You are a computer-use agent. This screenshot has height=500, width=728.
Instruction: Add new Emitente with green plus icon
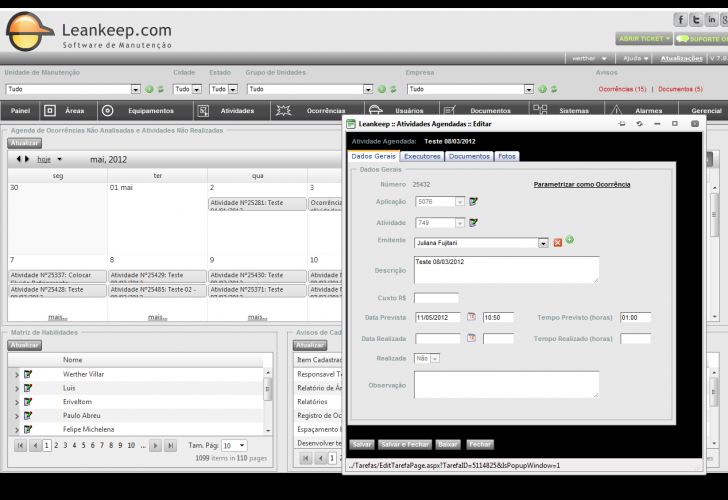point(570,240)
